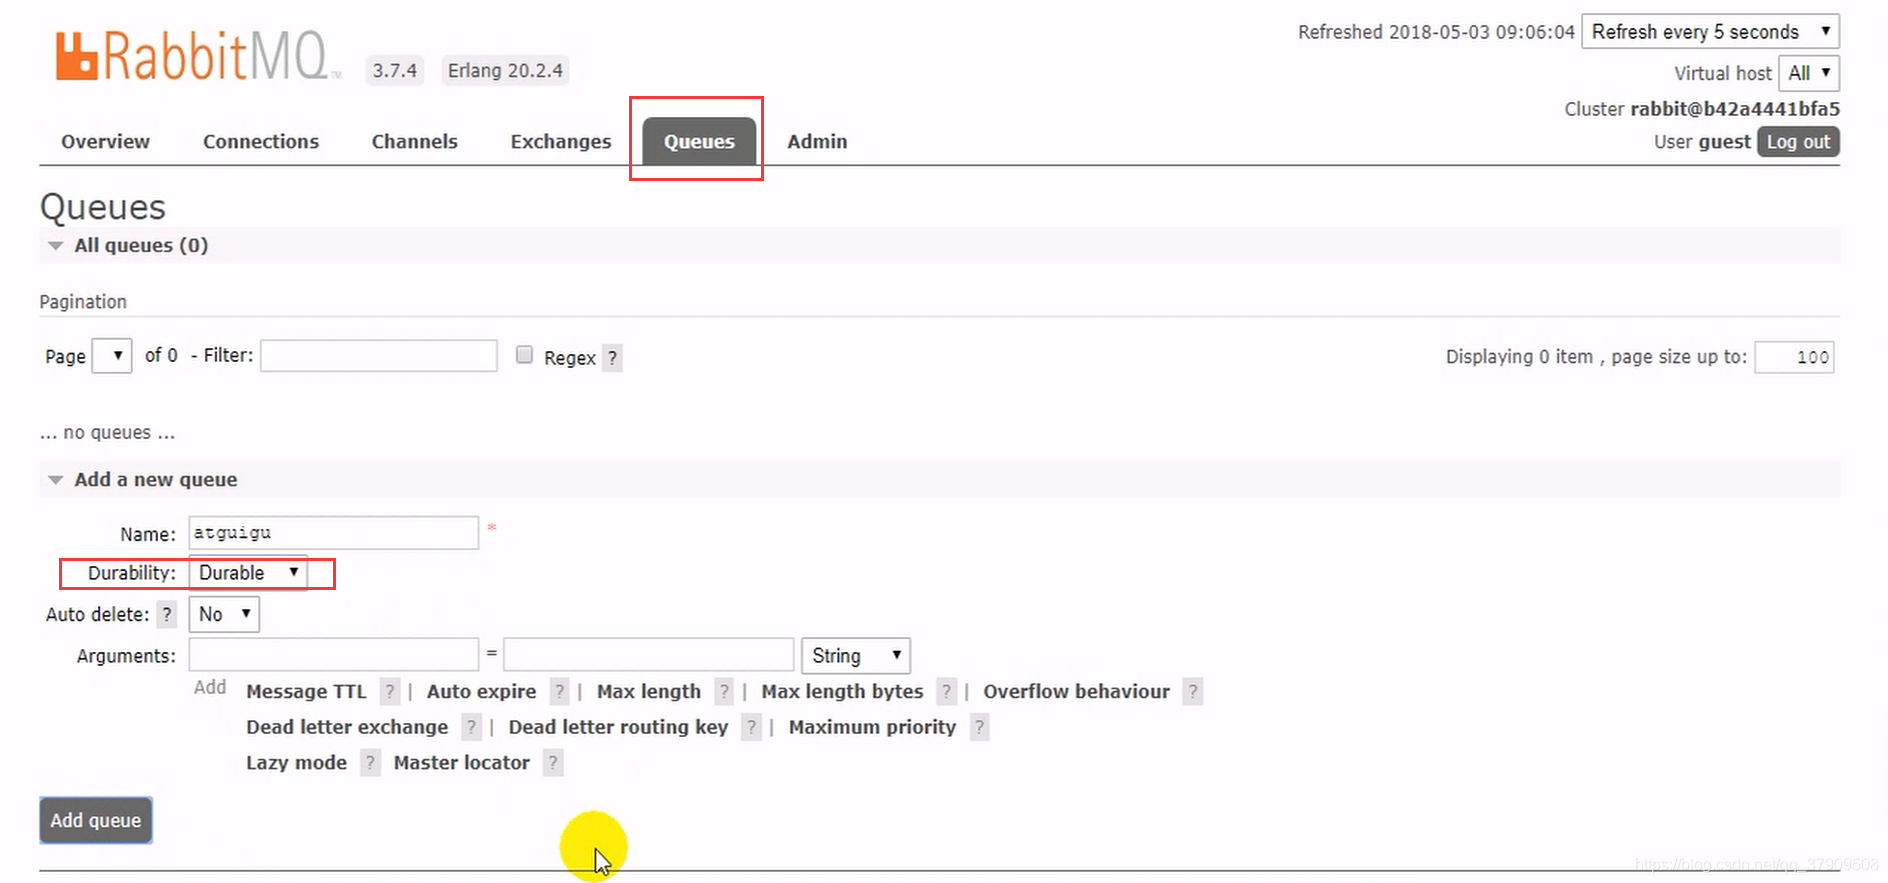Show help for Auto expire
1888x883 pixels.
tap(559, 692)
